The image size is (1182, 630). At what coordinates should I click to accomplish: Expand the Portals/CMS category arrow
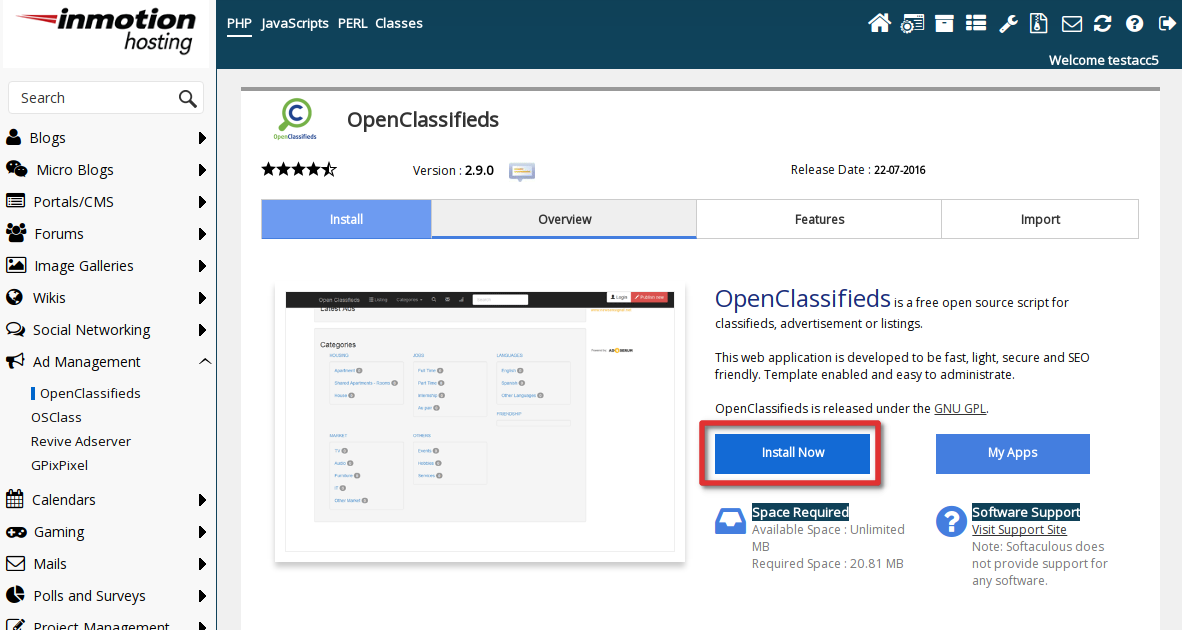(202, 202)
